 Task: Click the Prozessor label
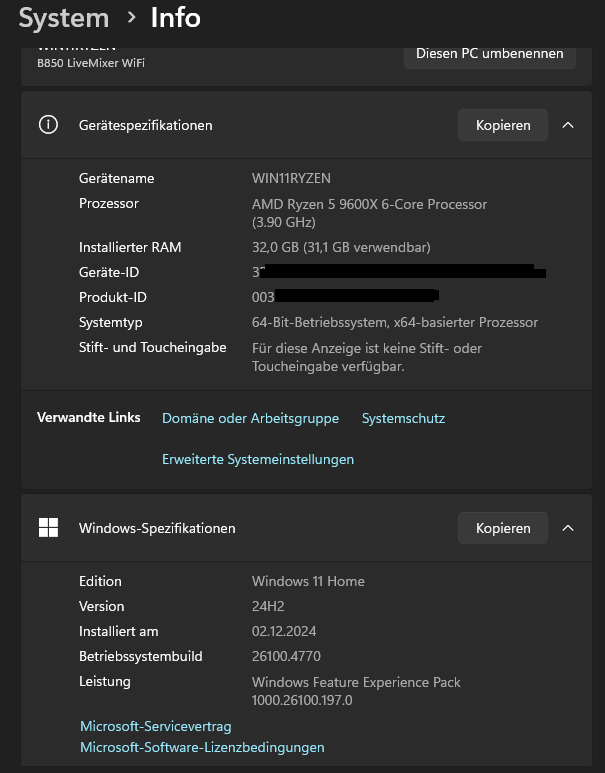click(x=109, y=204)
